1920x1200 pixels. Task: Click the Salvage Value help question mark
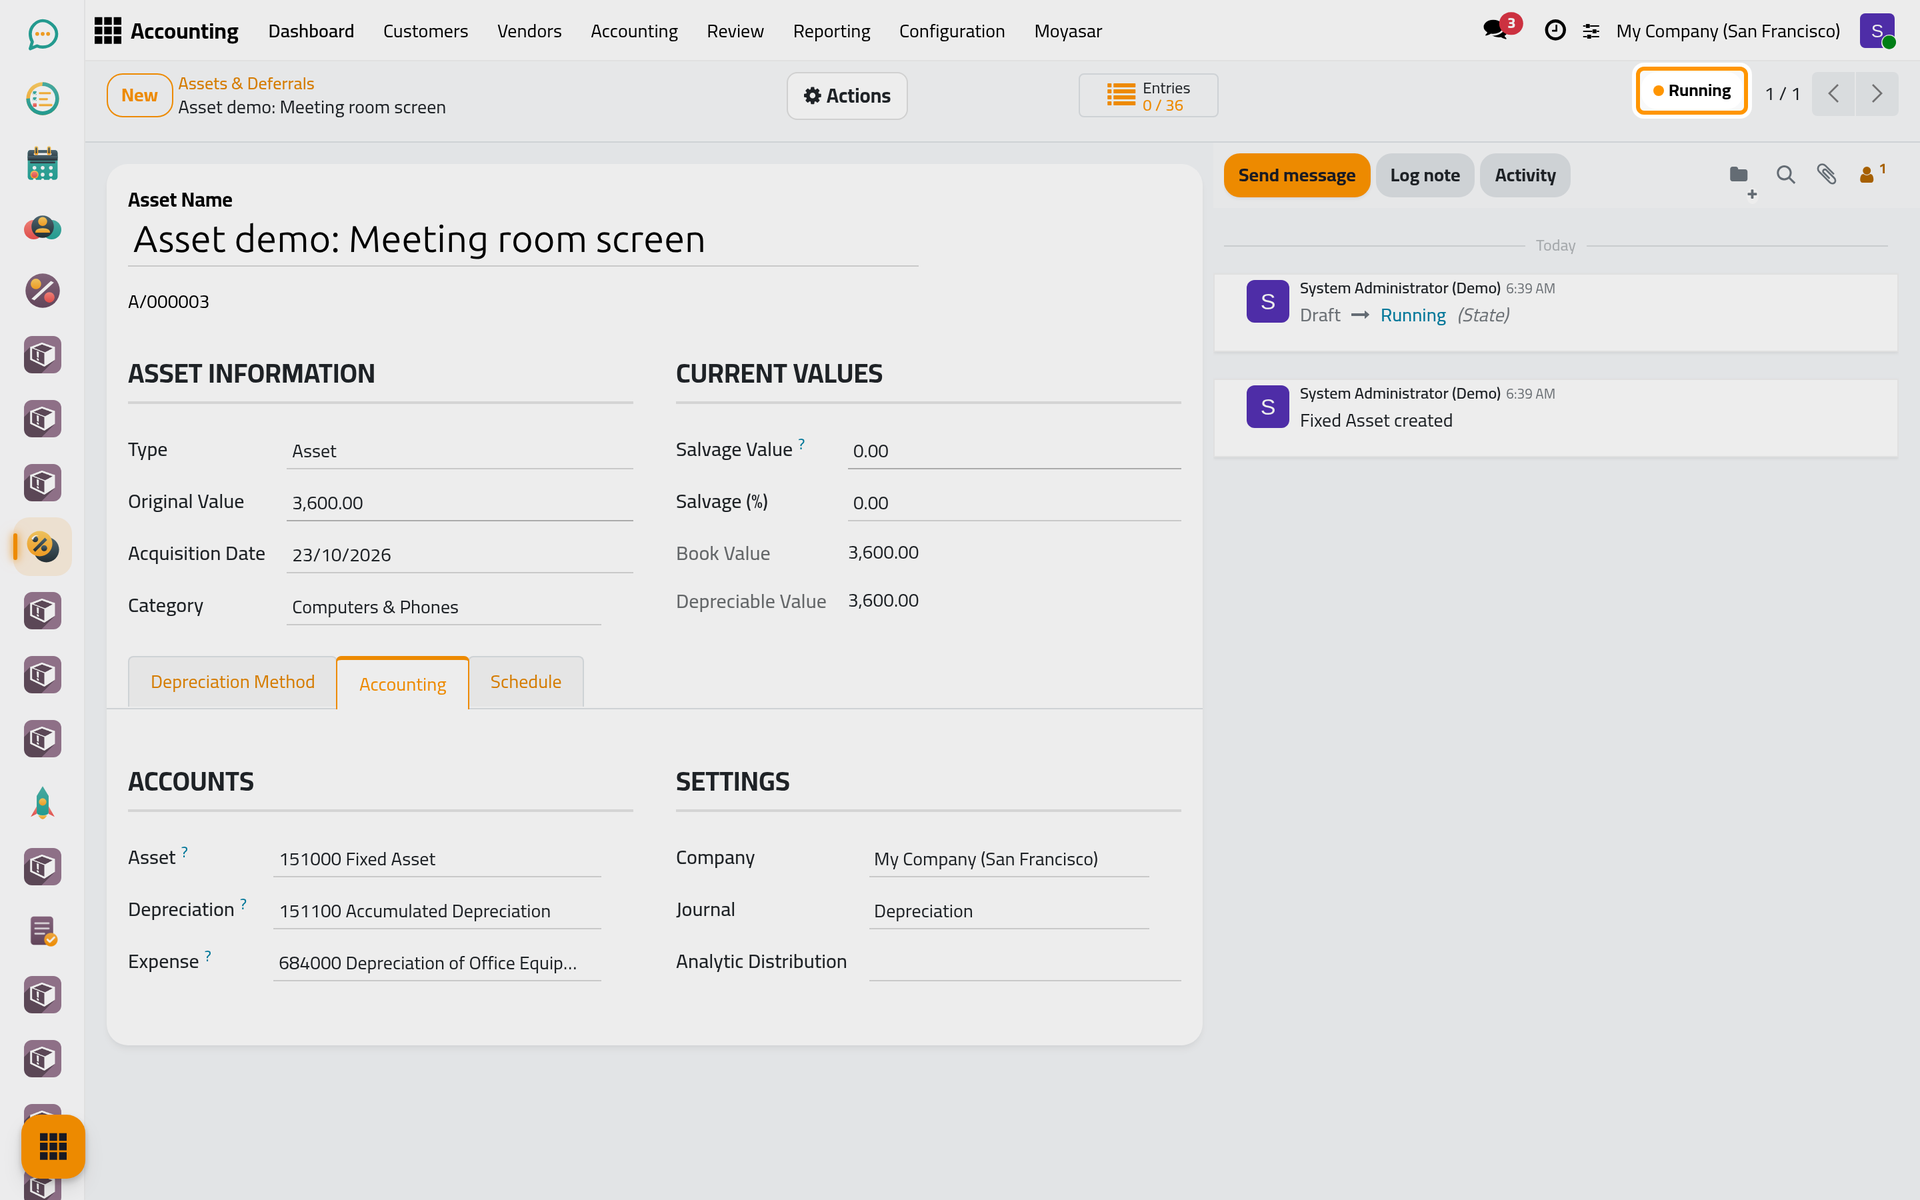802,443
